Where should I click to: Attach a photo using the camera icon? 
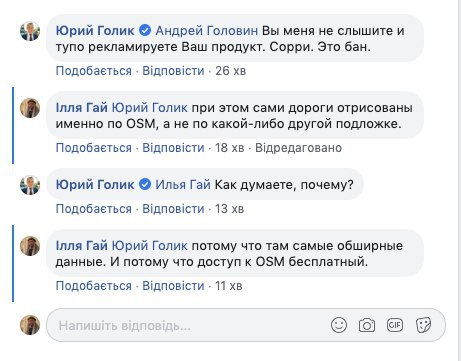pyautogui.click(x=367, y=325)
